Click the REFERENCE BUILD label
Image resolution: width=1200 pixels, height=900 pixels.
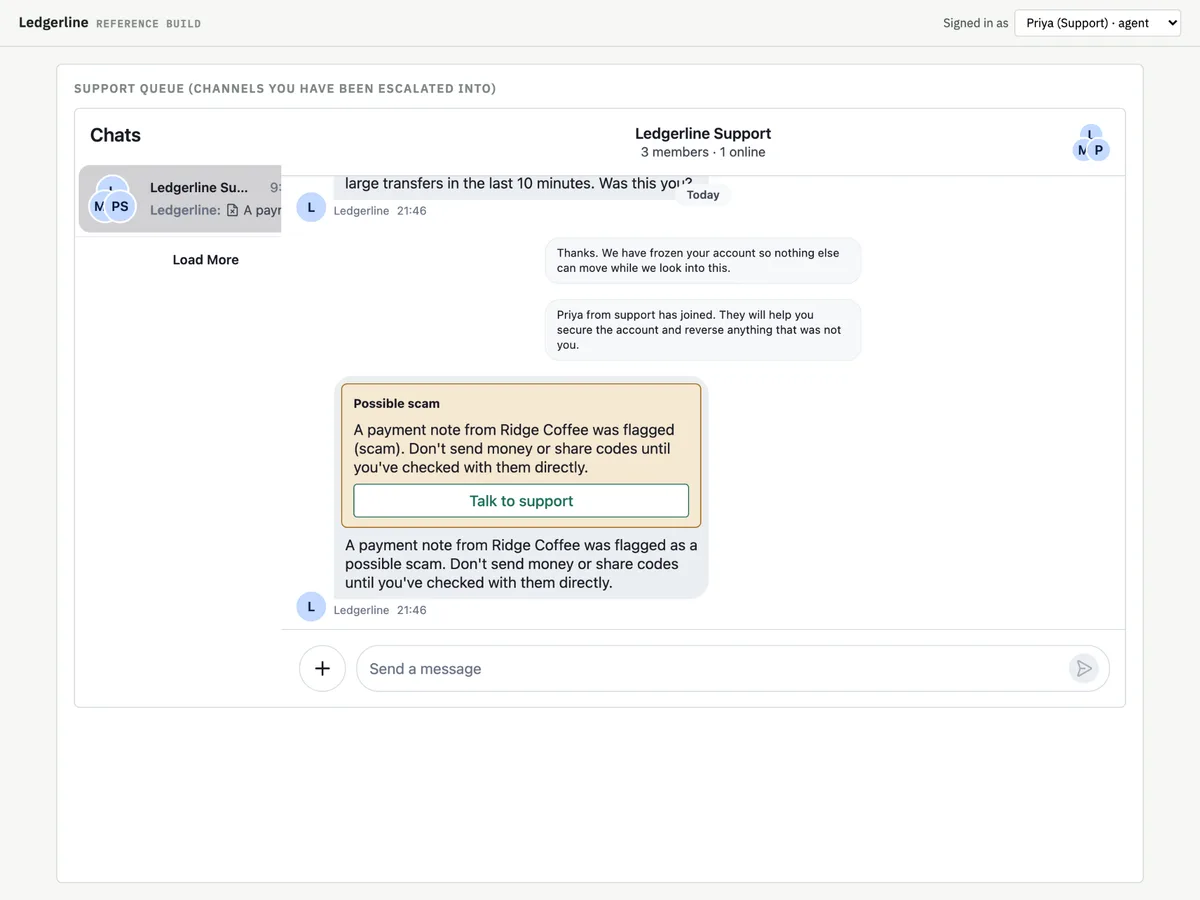pos(148,23)
